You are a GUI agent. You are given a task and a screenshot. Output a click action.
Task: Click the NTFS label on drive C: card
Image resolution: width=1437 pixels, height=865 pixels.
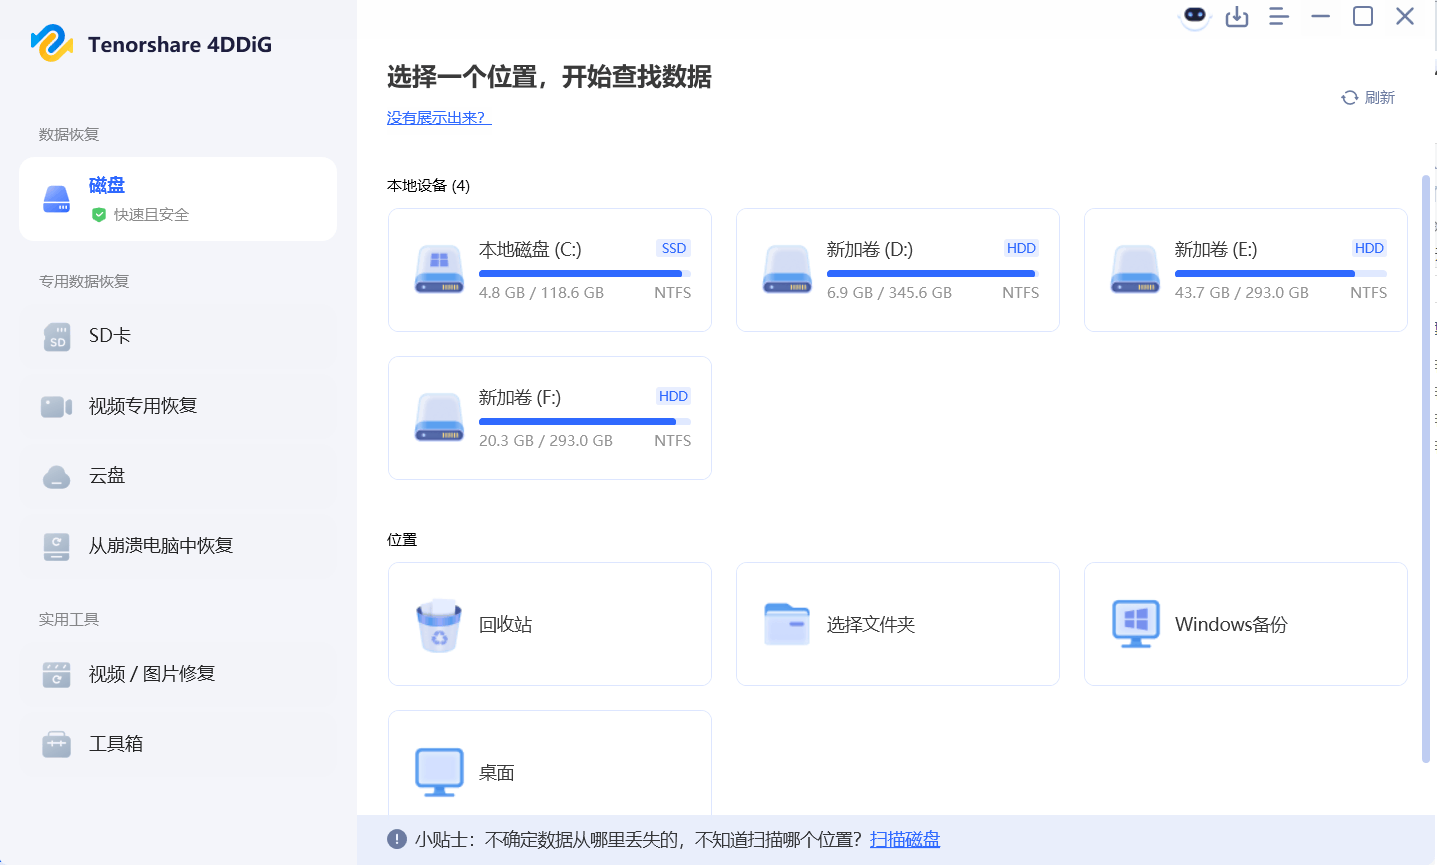(673, 293)
